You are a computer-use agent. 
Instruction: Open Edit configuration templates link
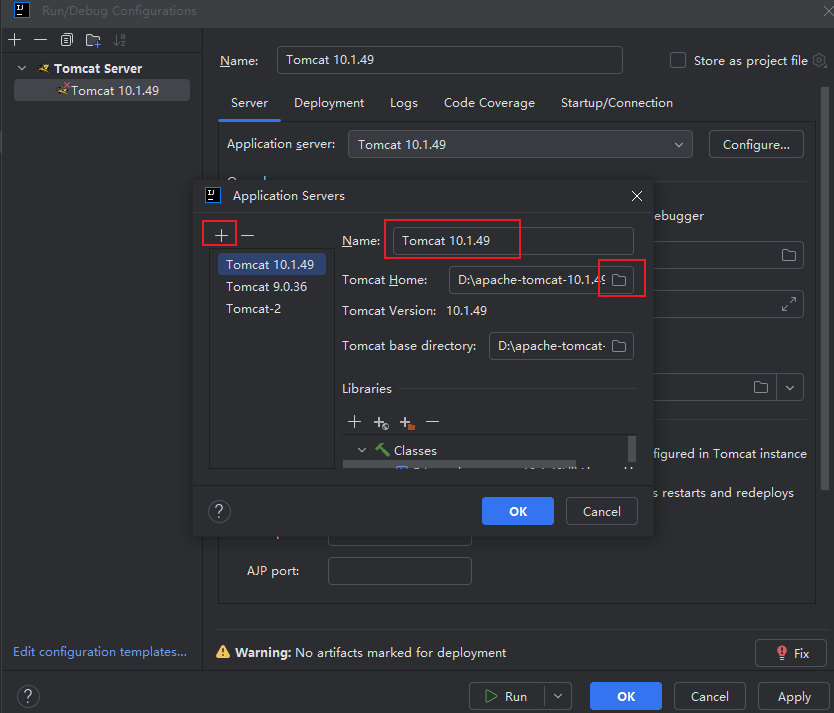pyautogui.click(x=100, y=651)
